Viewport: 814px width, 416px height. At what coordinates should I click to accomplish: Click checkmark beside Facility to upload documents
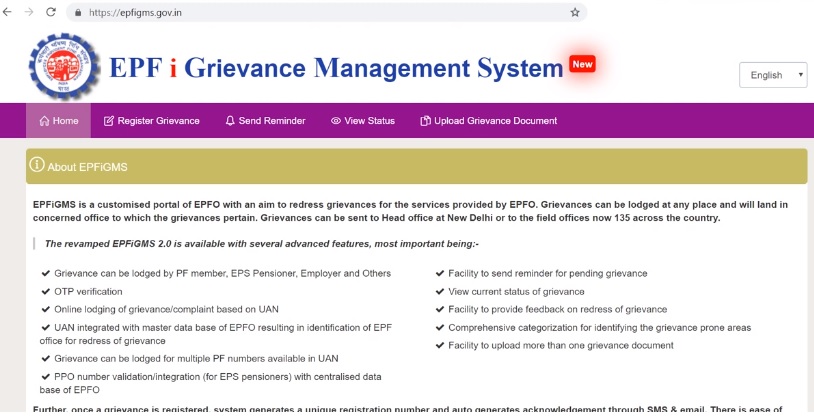coord(440,345)
